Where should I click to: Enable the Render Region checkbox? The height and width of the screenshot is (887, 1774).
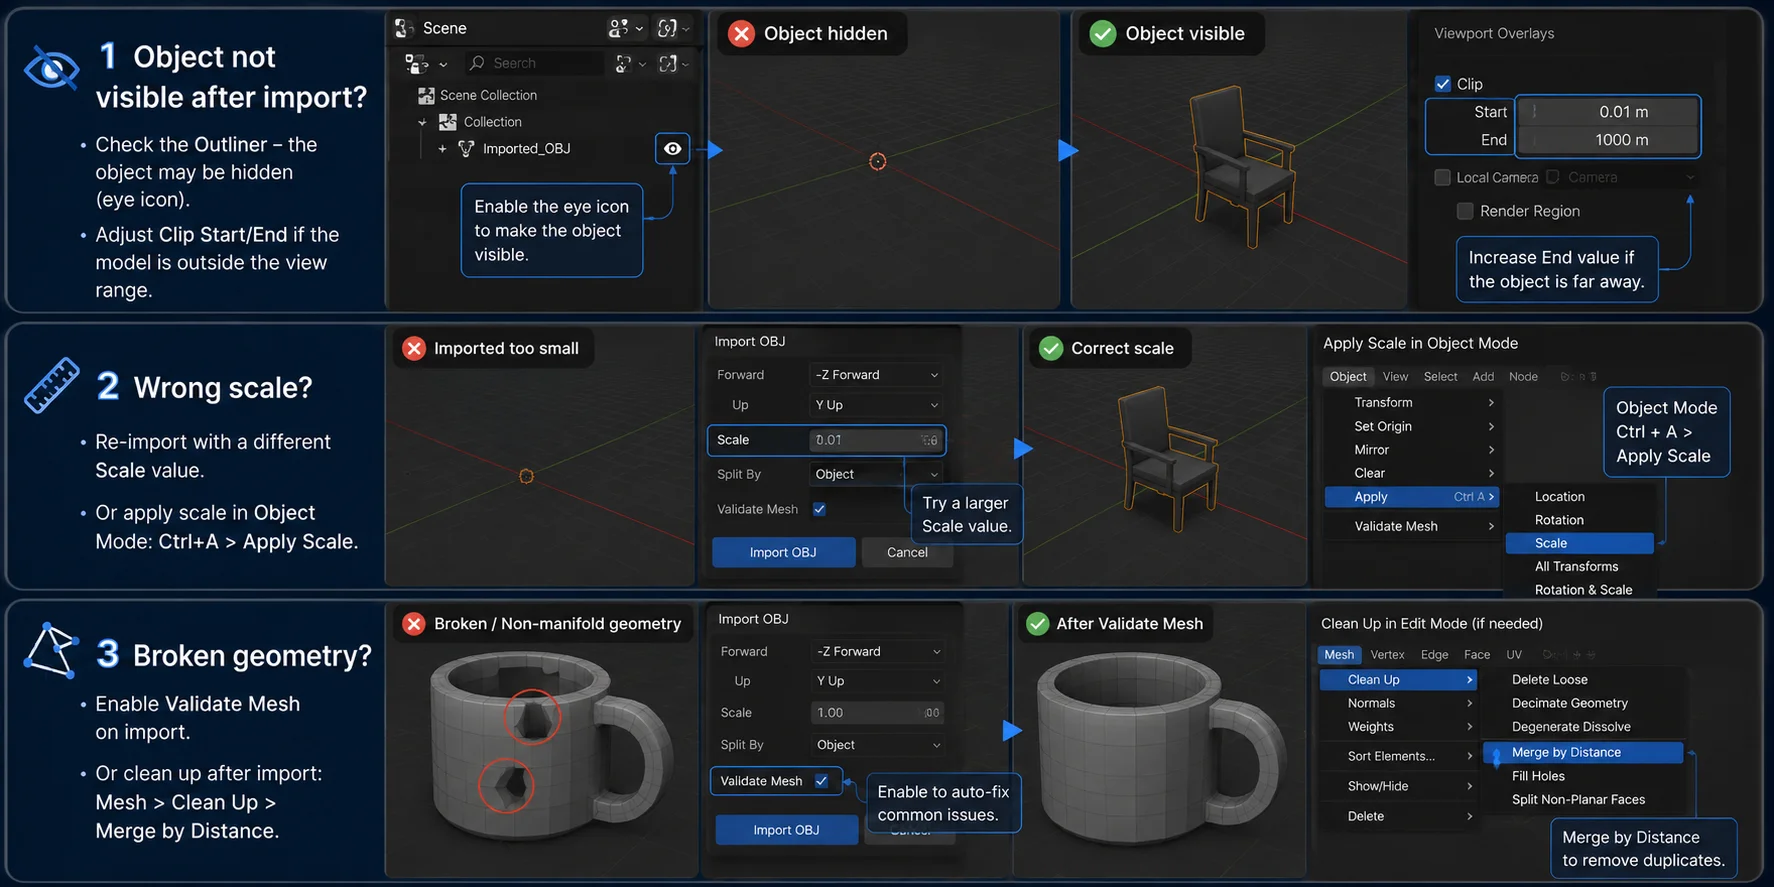[x=1465, y=211]
